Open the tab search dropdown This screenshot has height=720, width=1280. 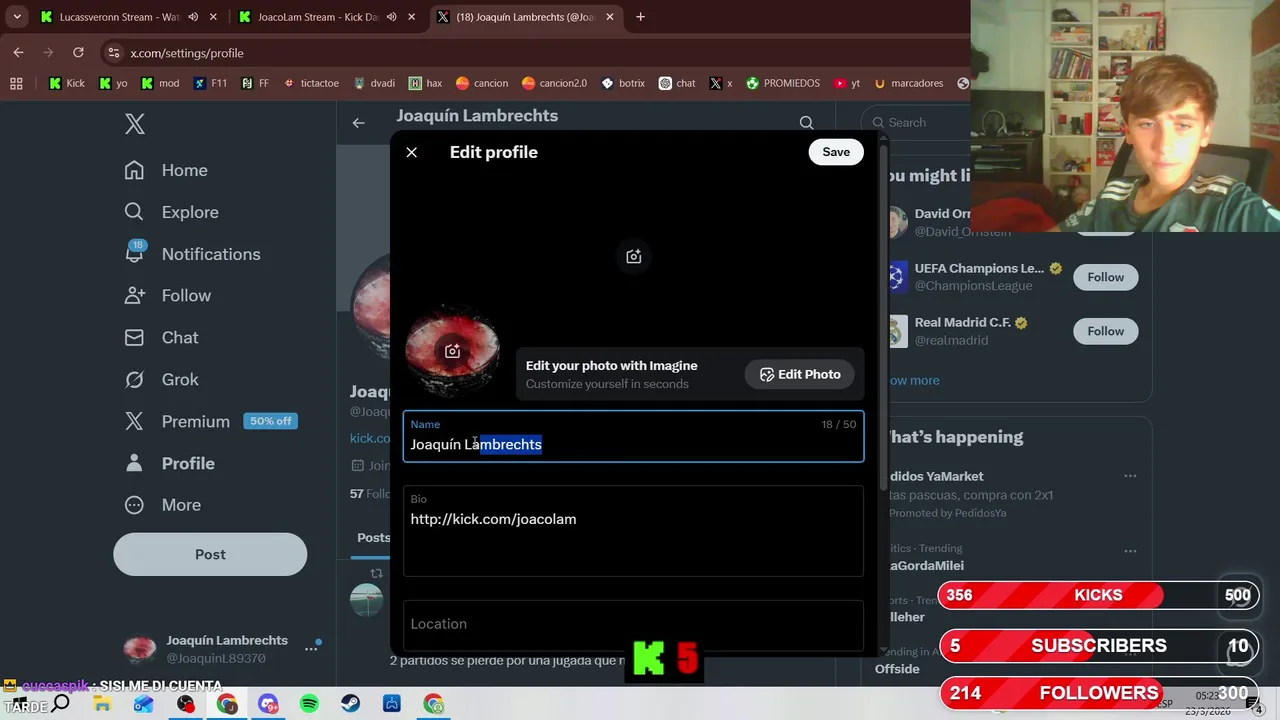[17, 17]
